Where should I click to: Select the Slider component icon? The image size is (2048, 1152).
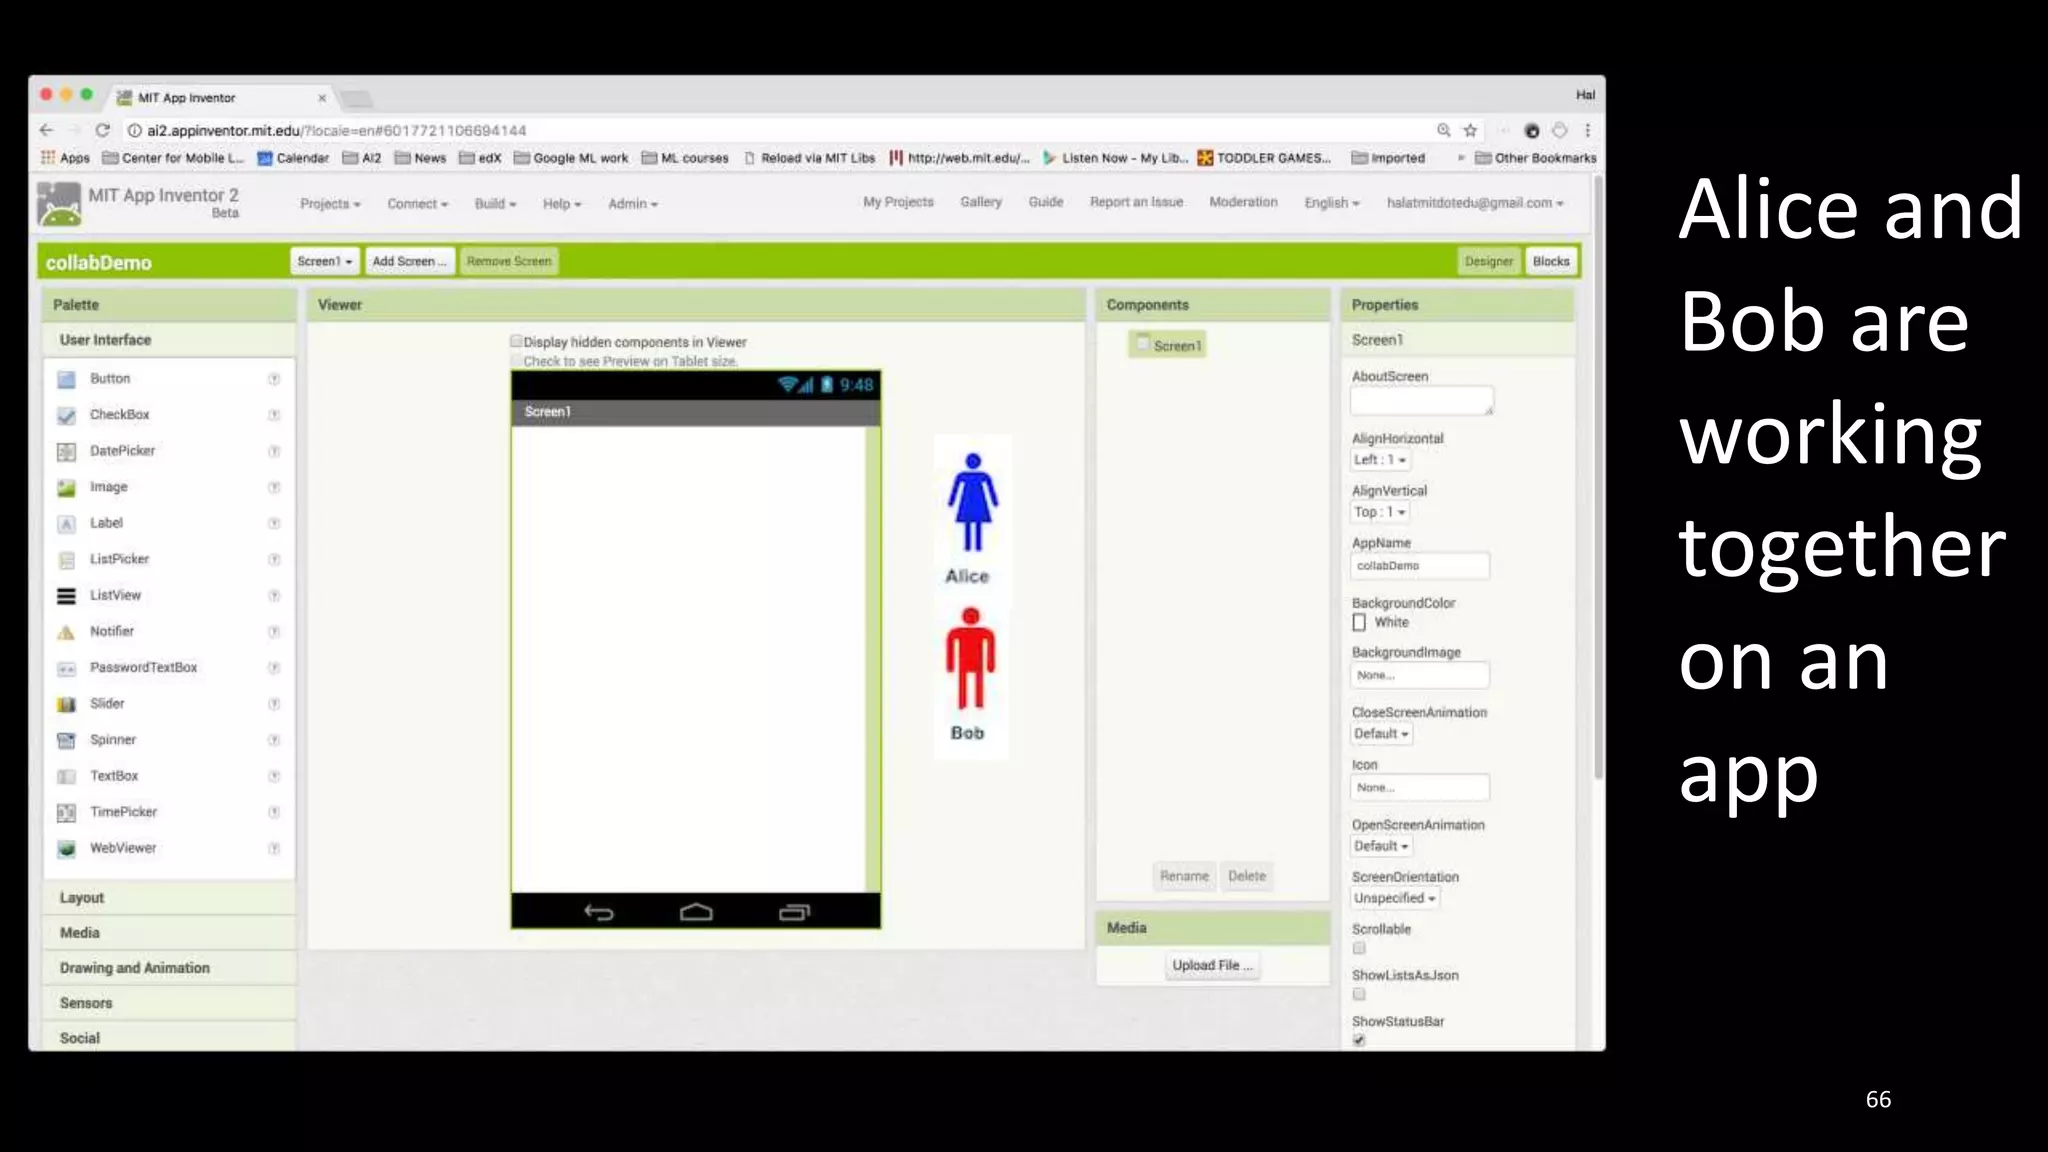[66, 704]
